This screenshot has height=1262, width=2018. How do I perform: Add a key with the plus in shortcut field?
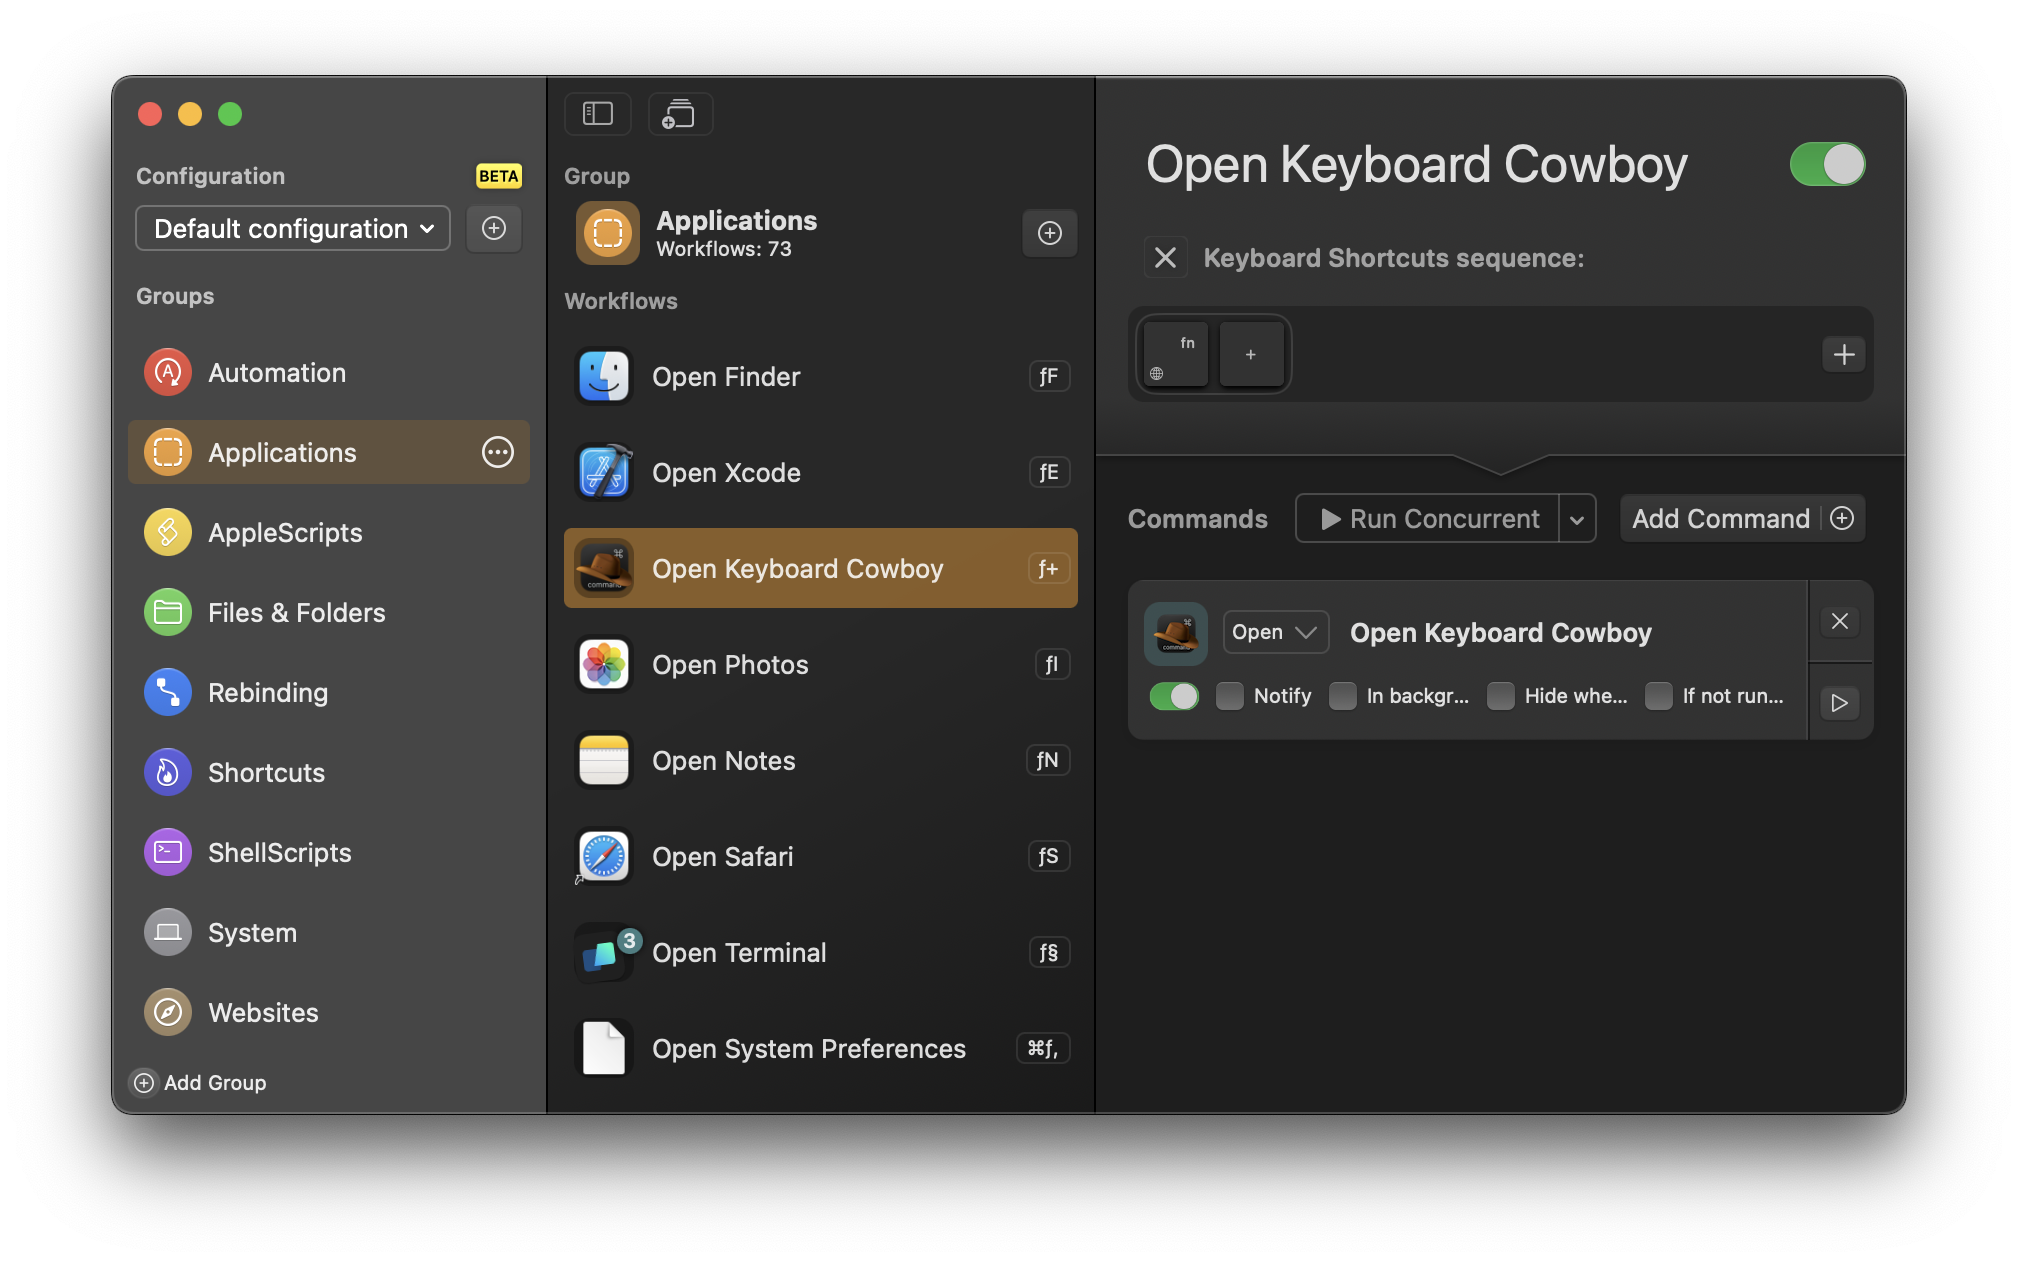pyautogui.click(x=1844, y=354)
